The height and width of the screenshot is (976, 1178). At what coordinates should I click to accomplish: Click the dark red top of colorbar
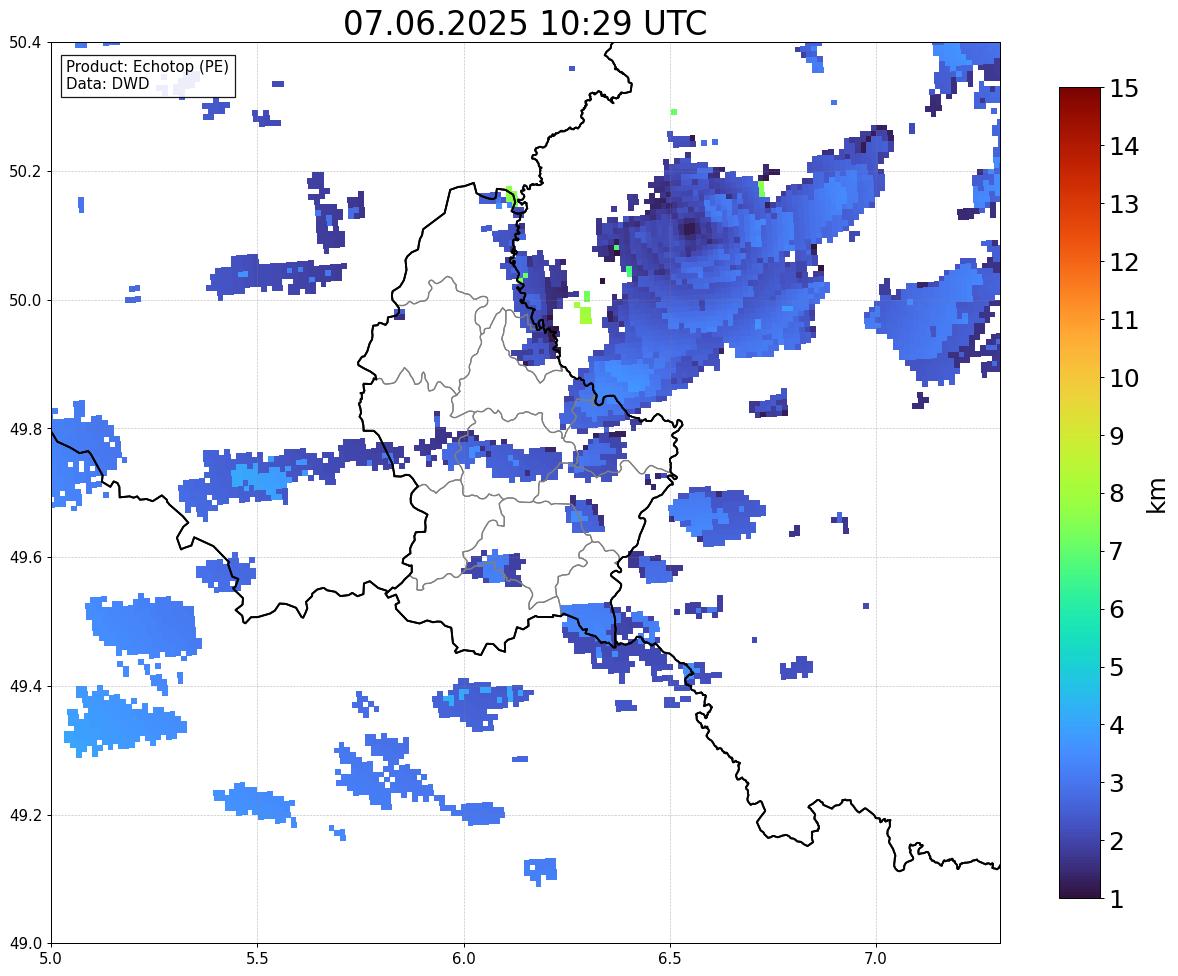coord(1080,98)
